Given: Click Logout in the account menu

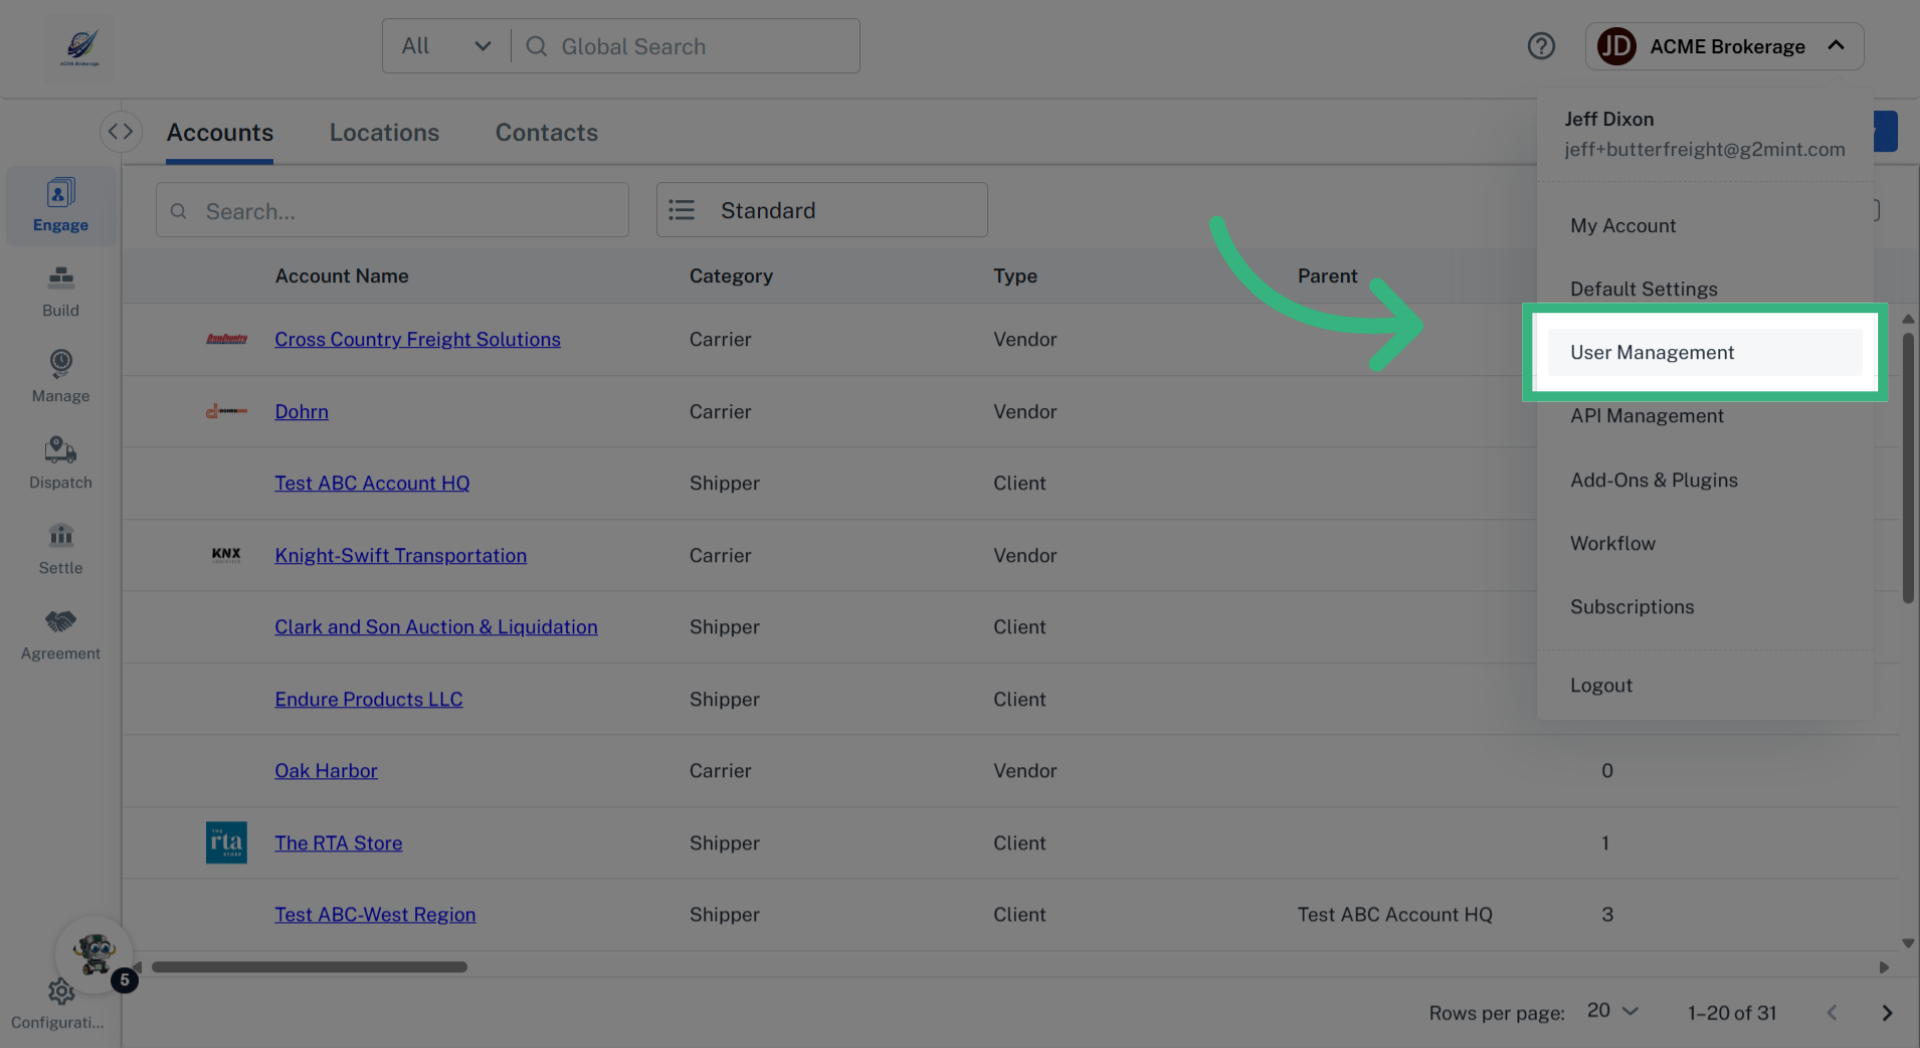Looking at the screenshot, I should [1601, 685].
